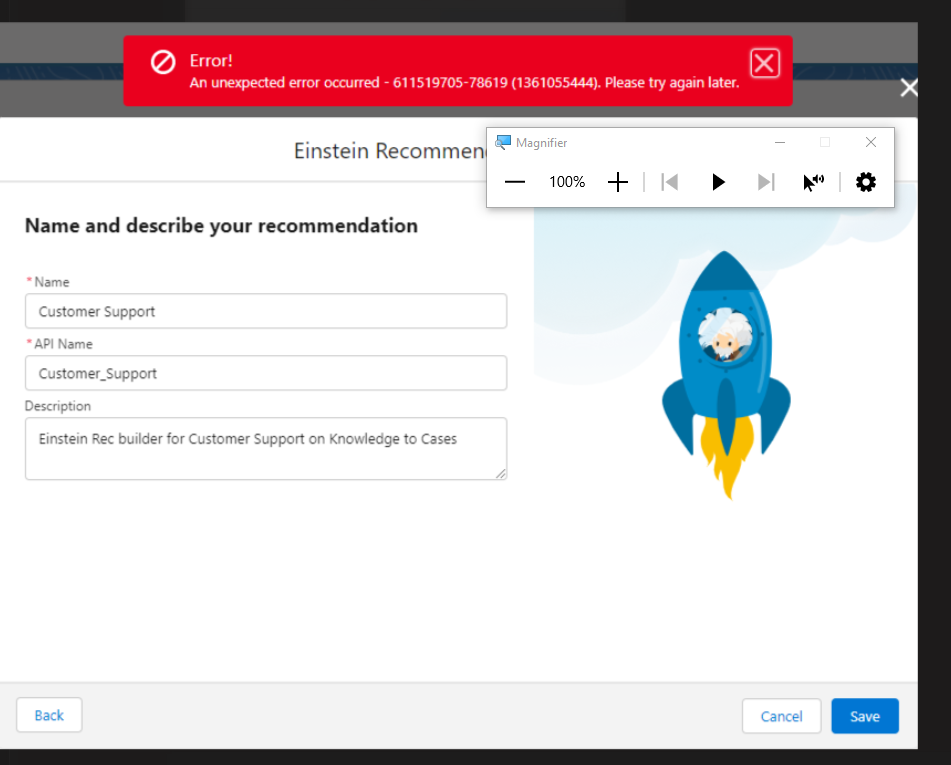Dismiss the red error banner

click(x=764, y=64)
